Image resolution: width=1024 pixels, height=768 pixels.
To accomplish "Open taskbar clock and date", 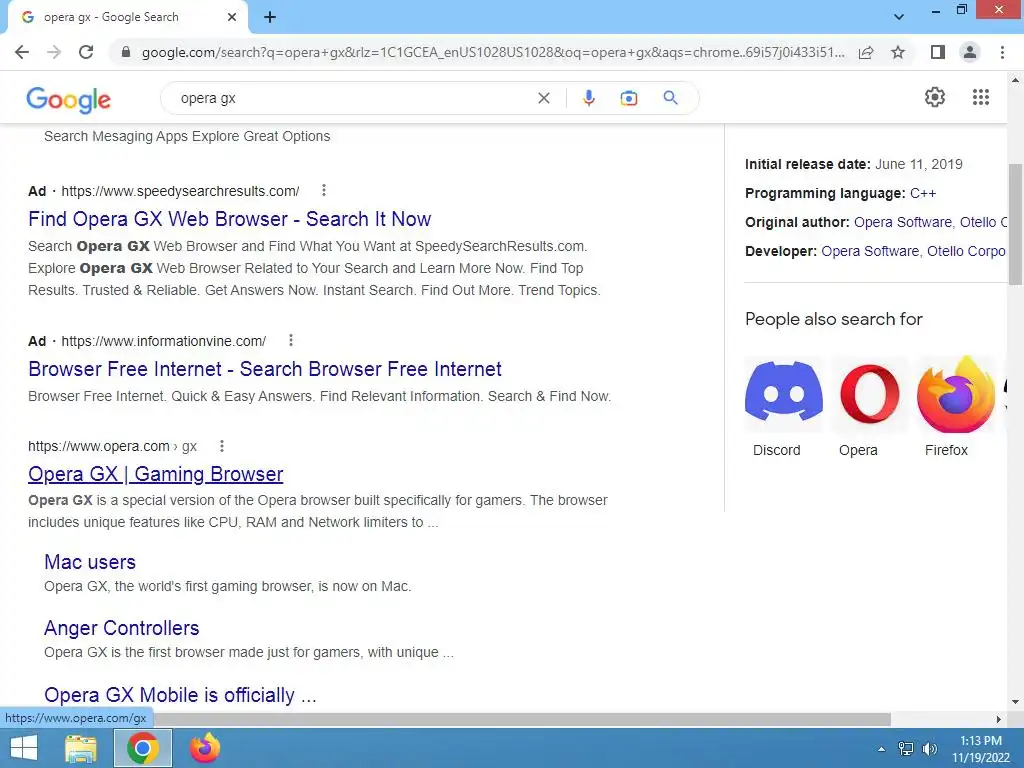I will (x=981, y=749).
